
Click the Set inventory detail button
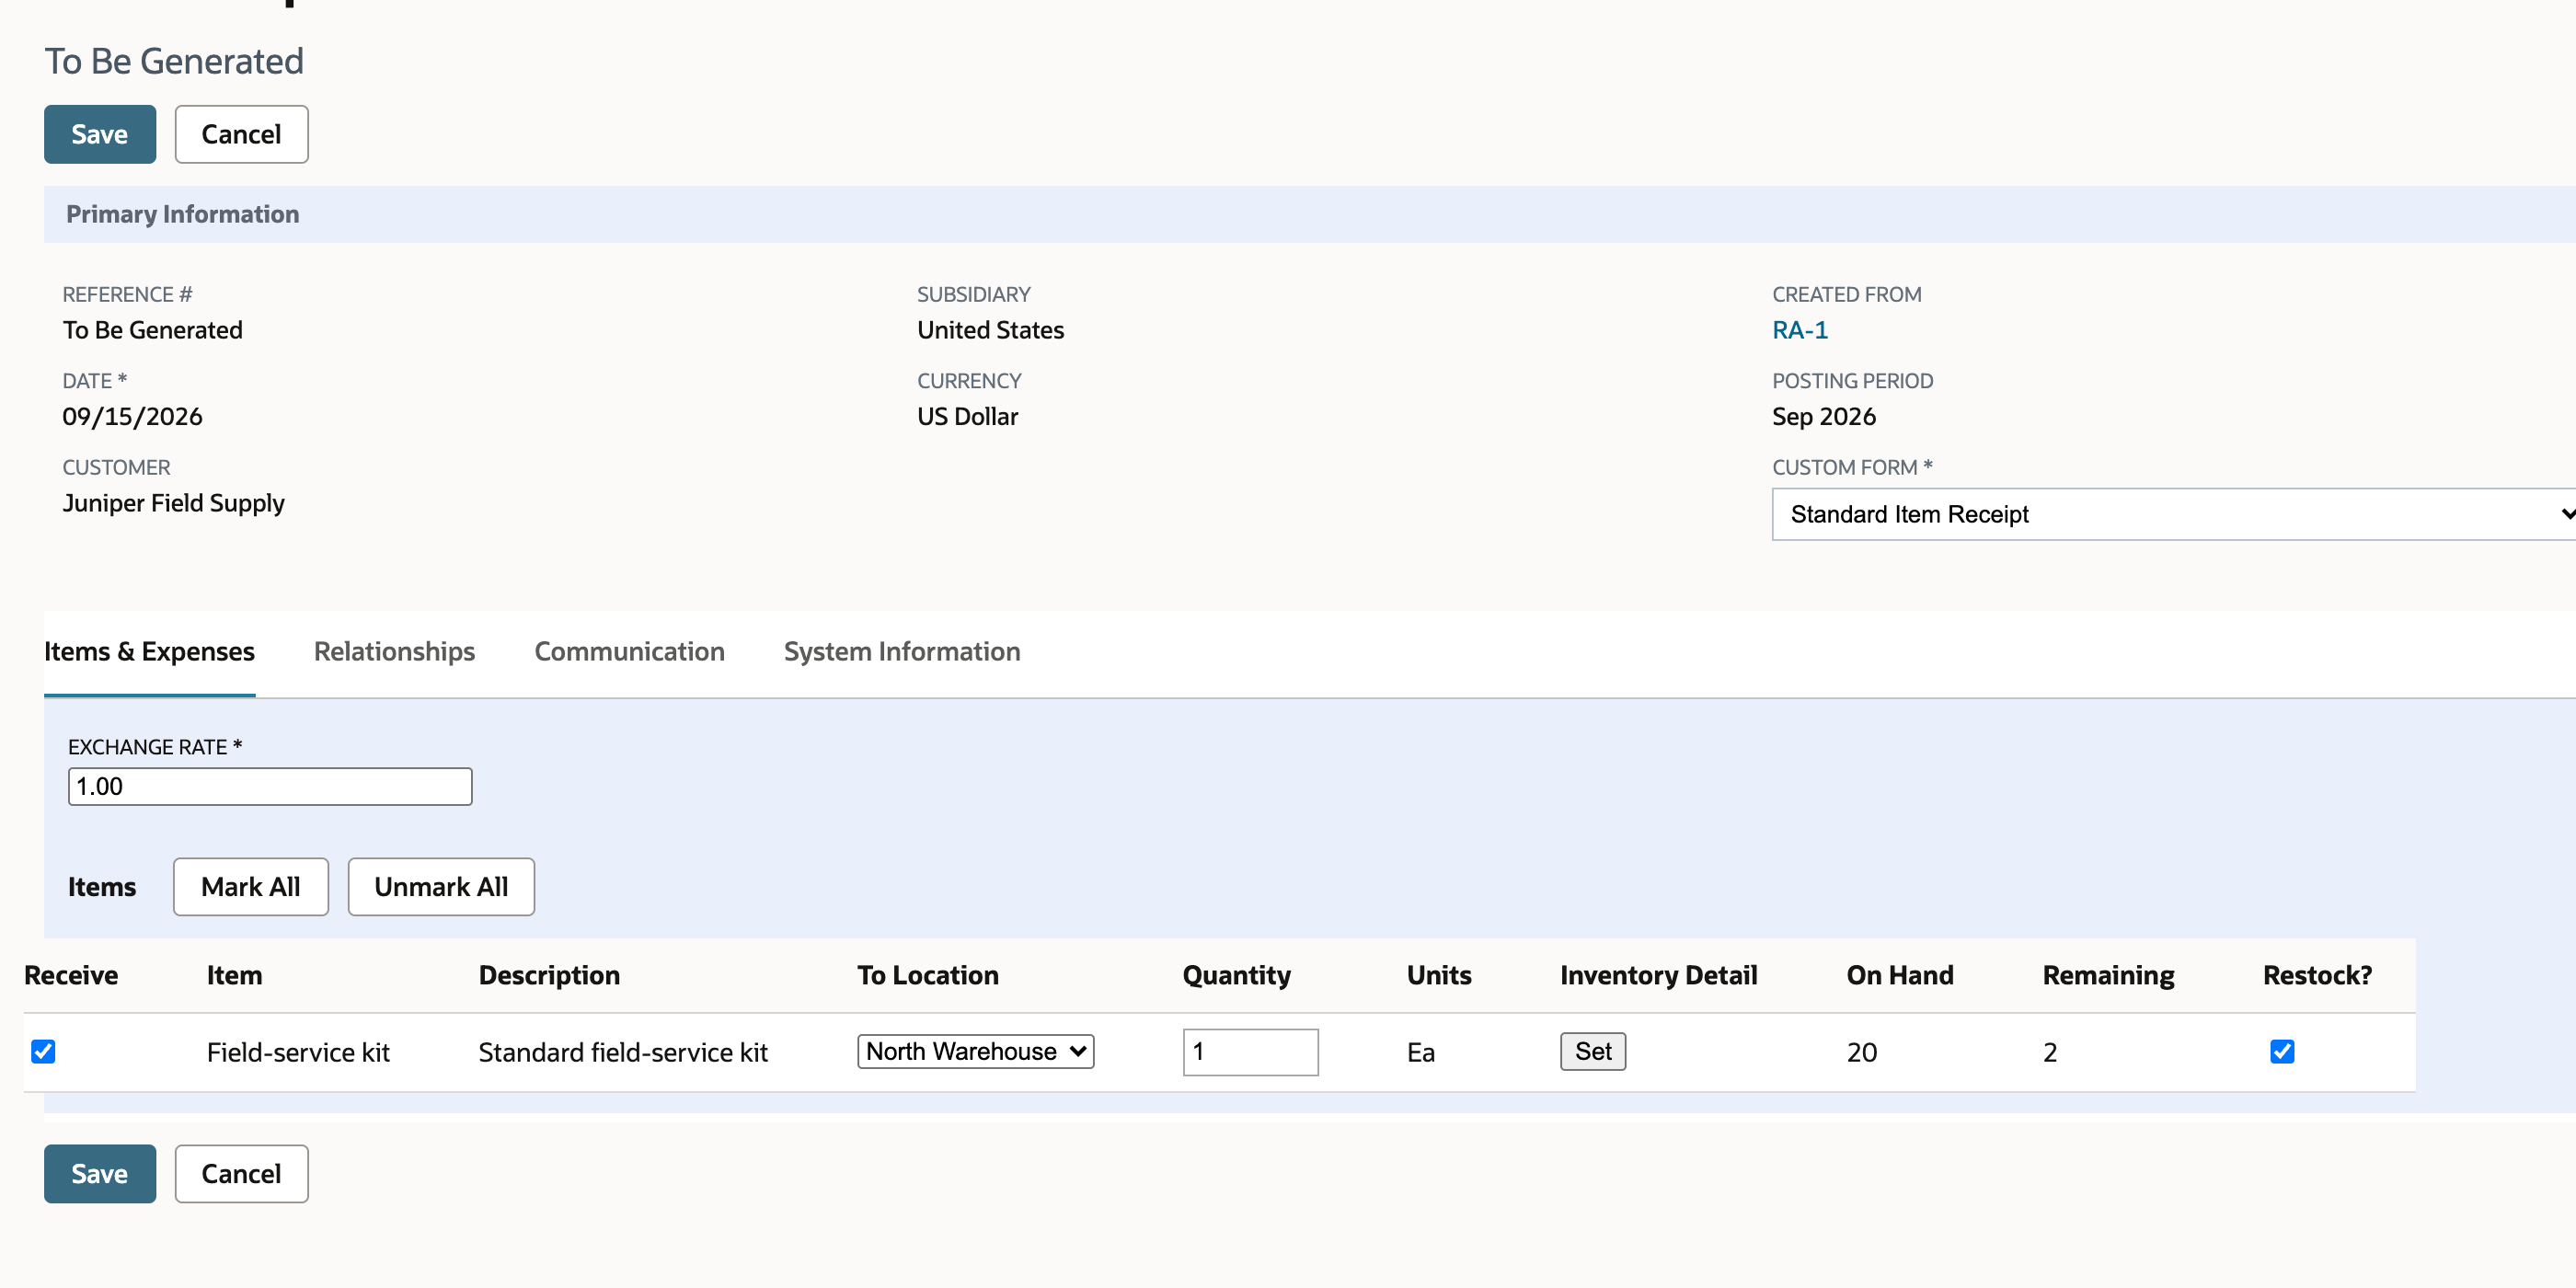(x=1592, y=1051)
